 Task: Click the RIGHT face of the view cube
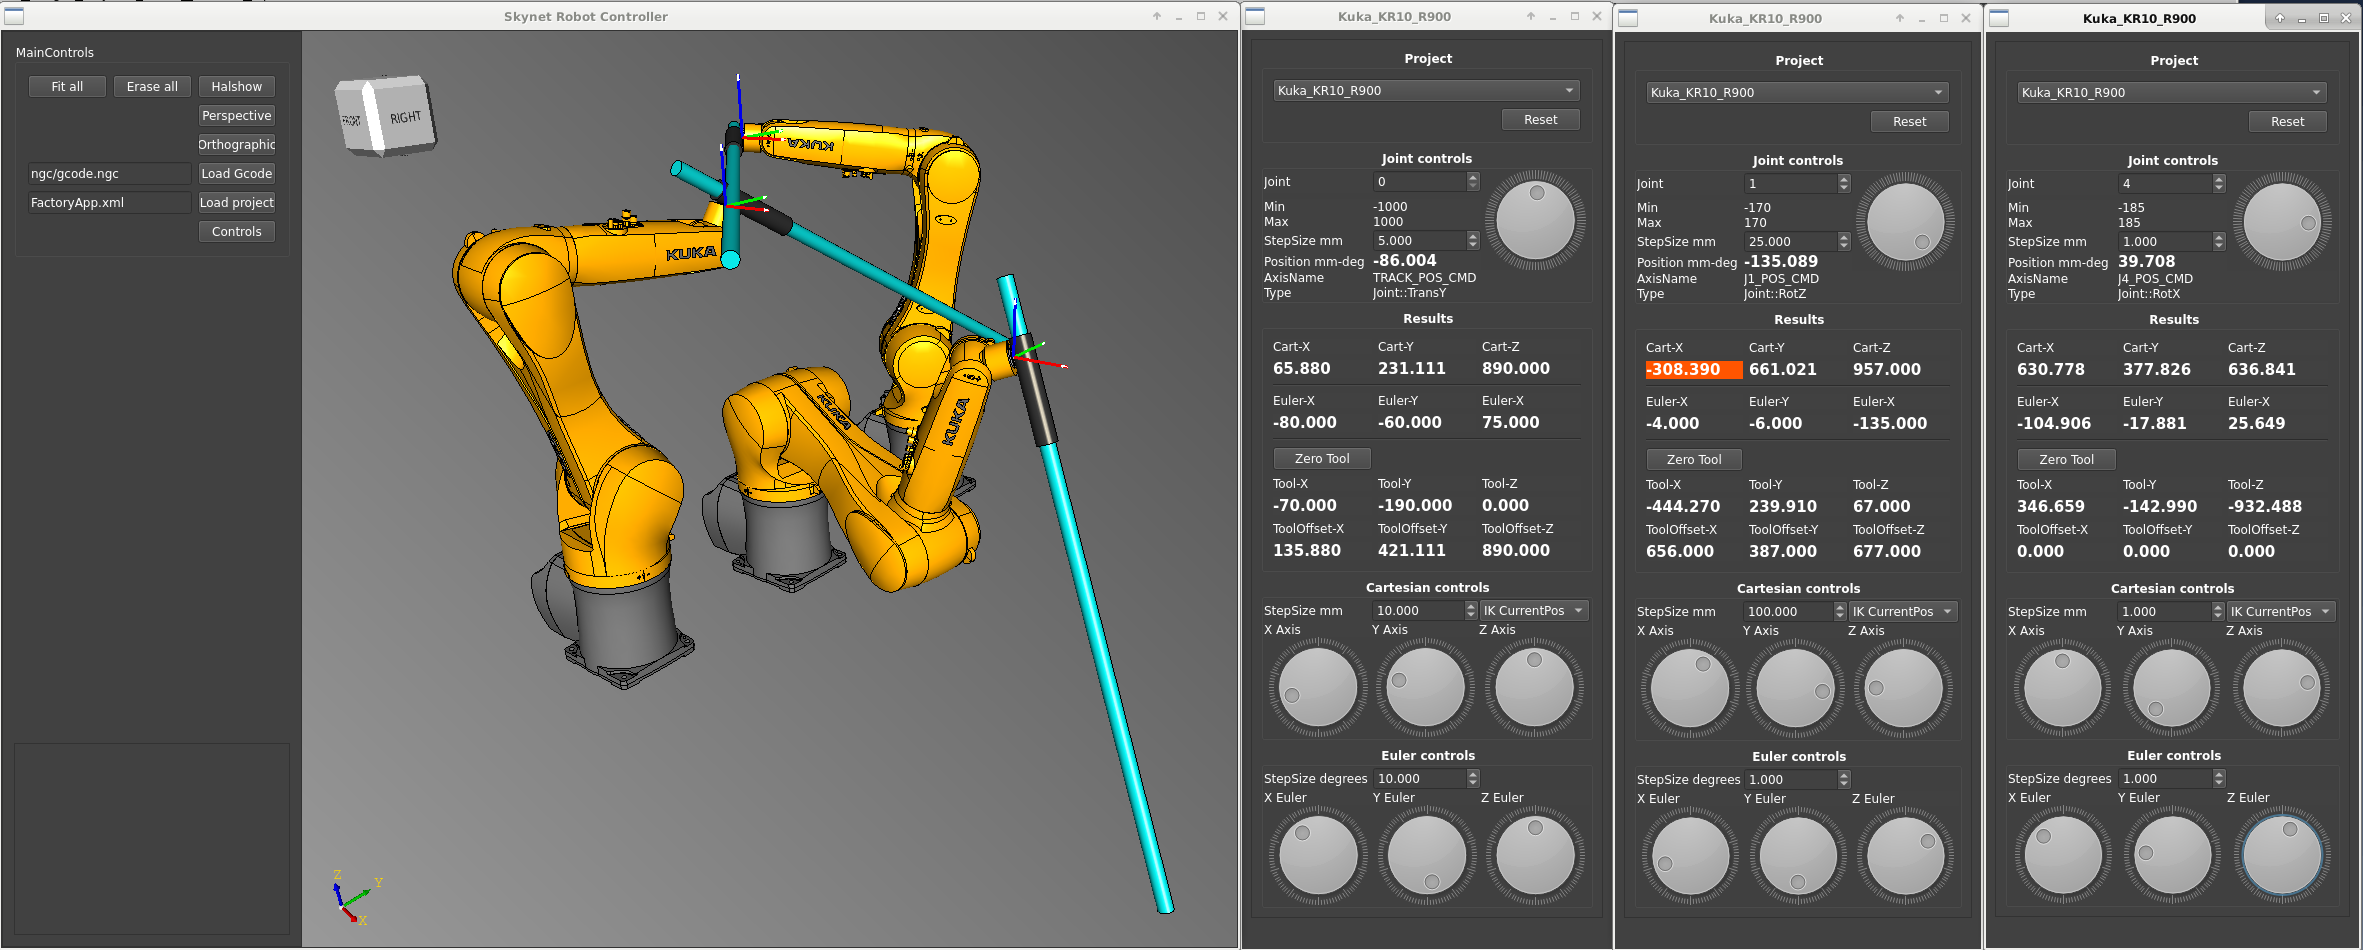(x=404, y=116)
